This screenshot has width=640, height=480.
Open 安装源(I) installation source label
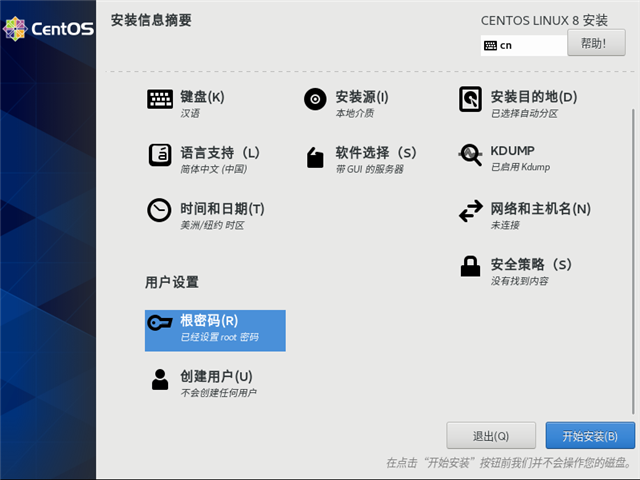point(362,97)
